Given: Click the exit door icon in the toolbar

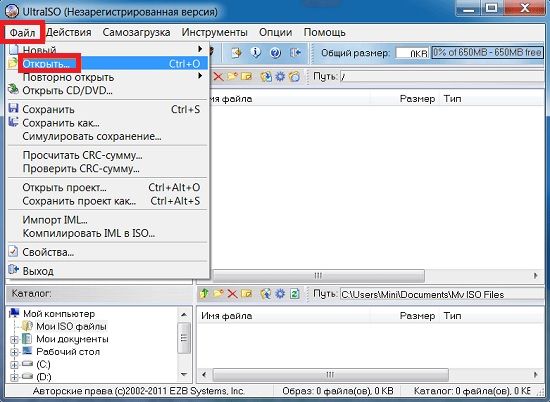Looking at the screenshot, I should point(295,53).
